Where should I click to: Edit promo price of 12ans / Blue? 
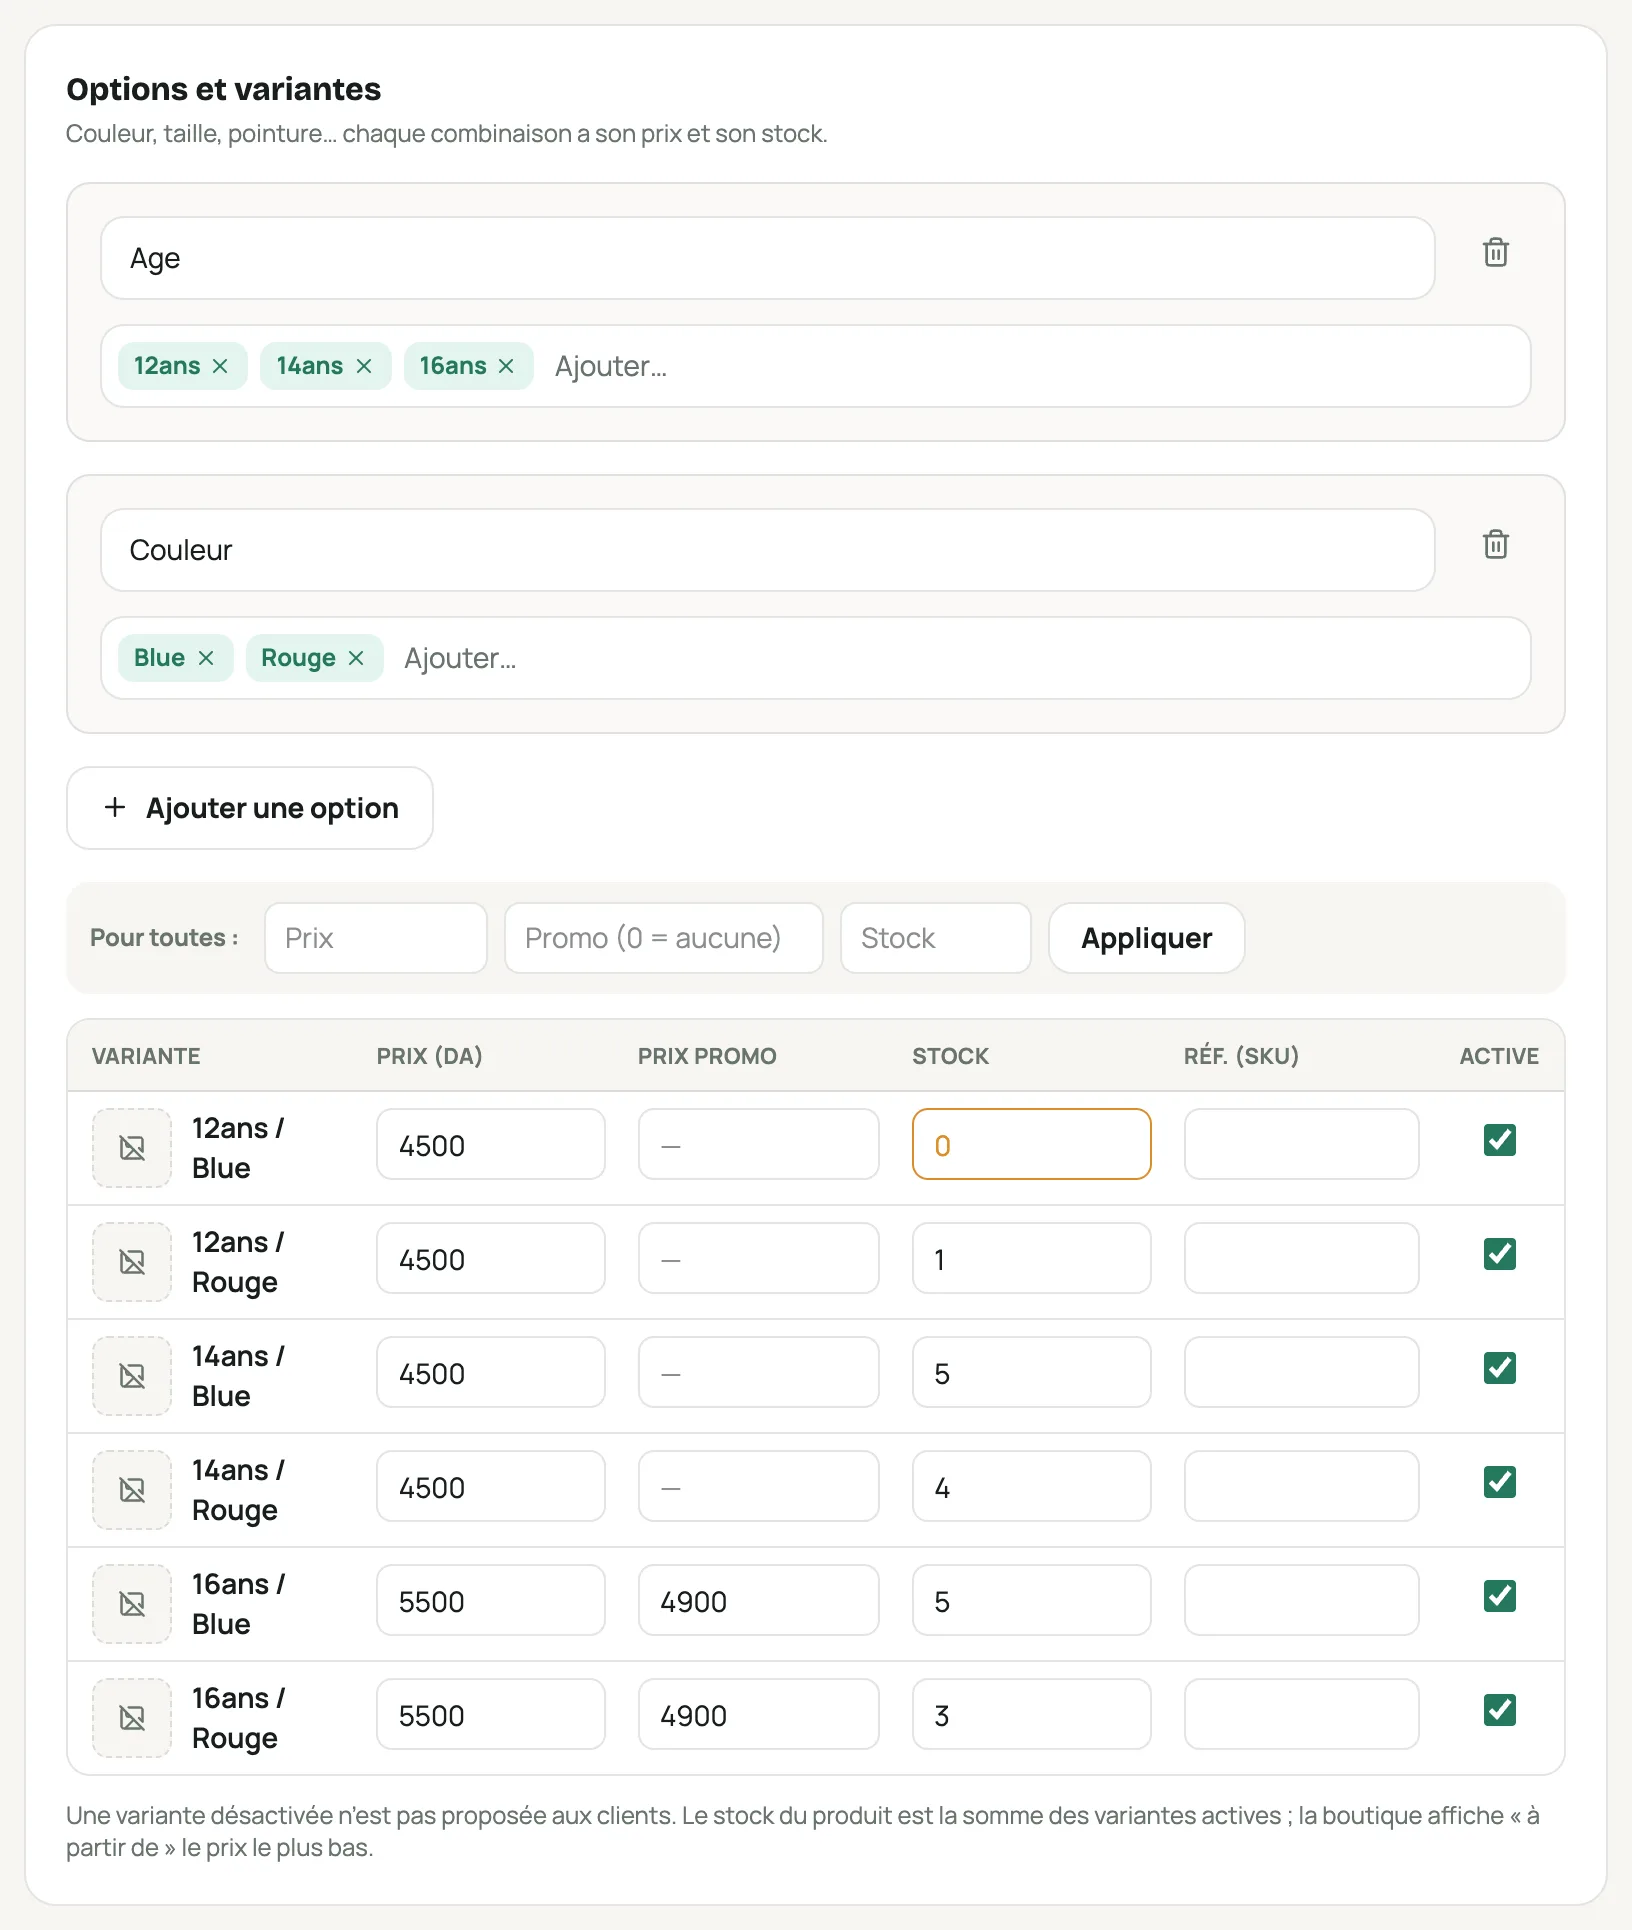[x=759, y=1144]
